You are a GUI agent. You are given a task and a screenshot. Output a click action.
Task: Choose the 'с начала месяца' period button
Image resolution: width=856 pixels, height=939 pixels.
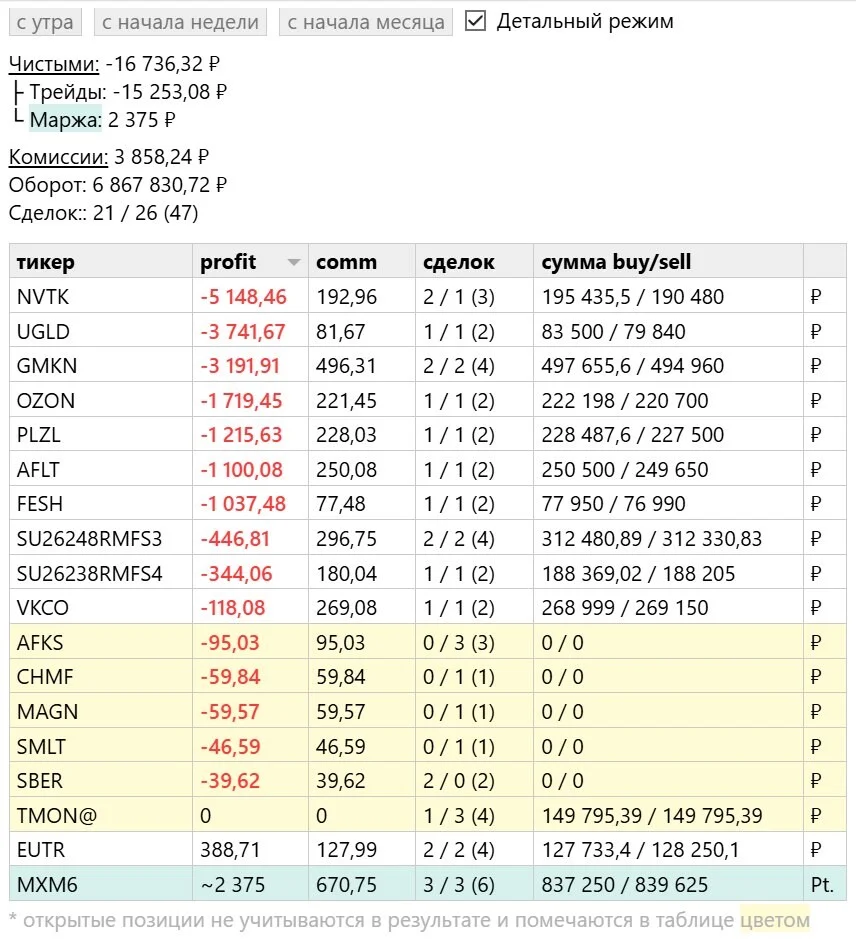[365, 23]
